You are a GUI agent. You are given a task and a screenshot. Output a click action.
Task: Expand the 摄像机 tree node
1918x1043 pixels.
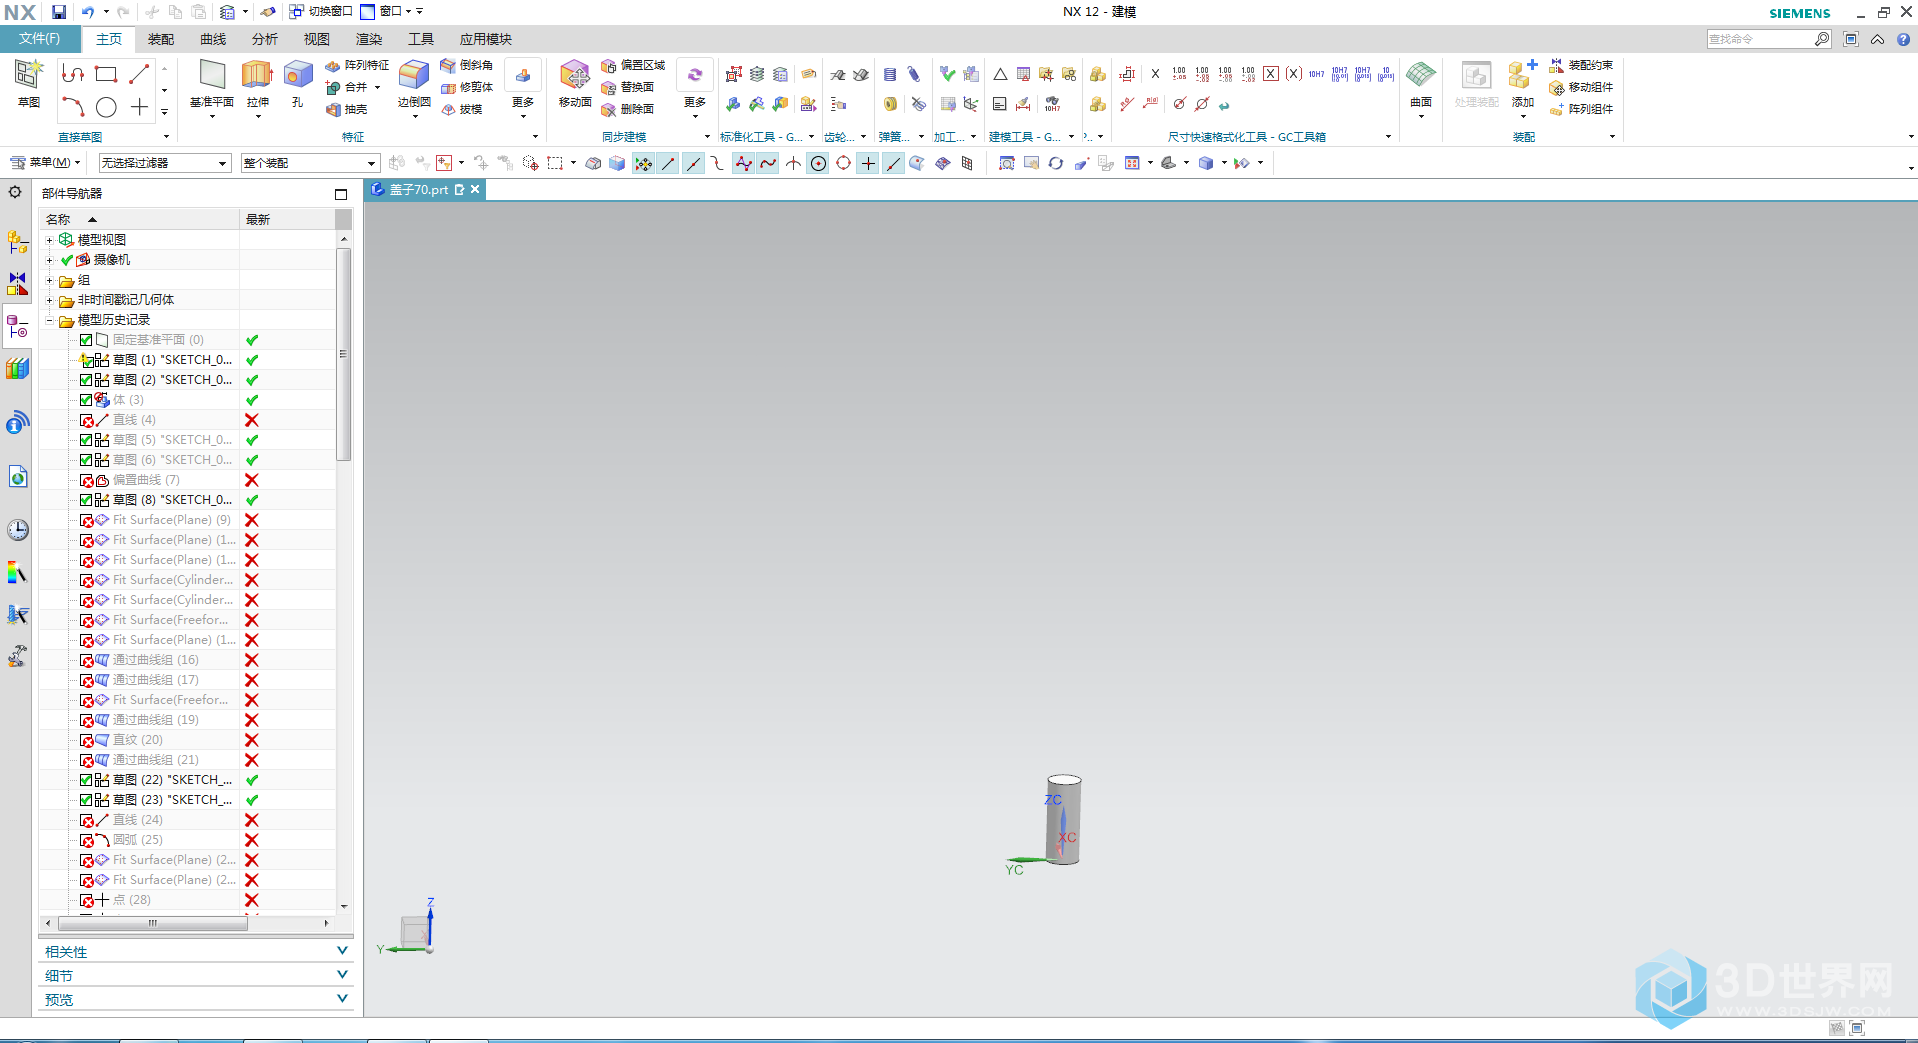49,260
